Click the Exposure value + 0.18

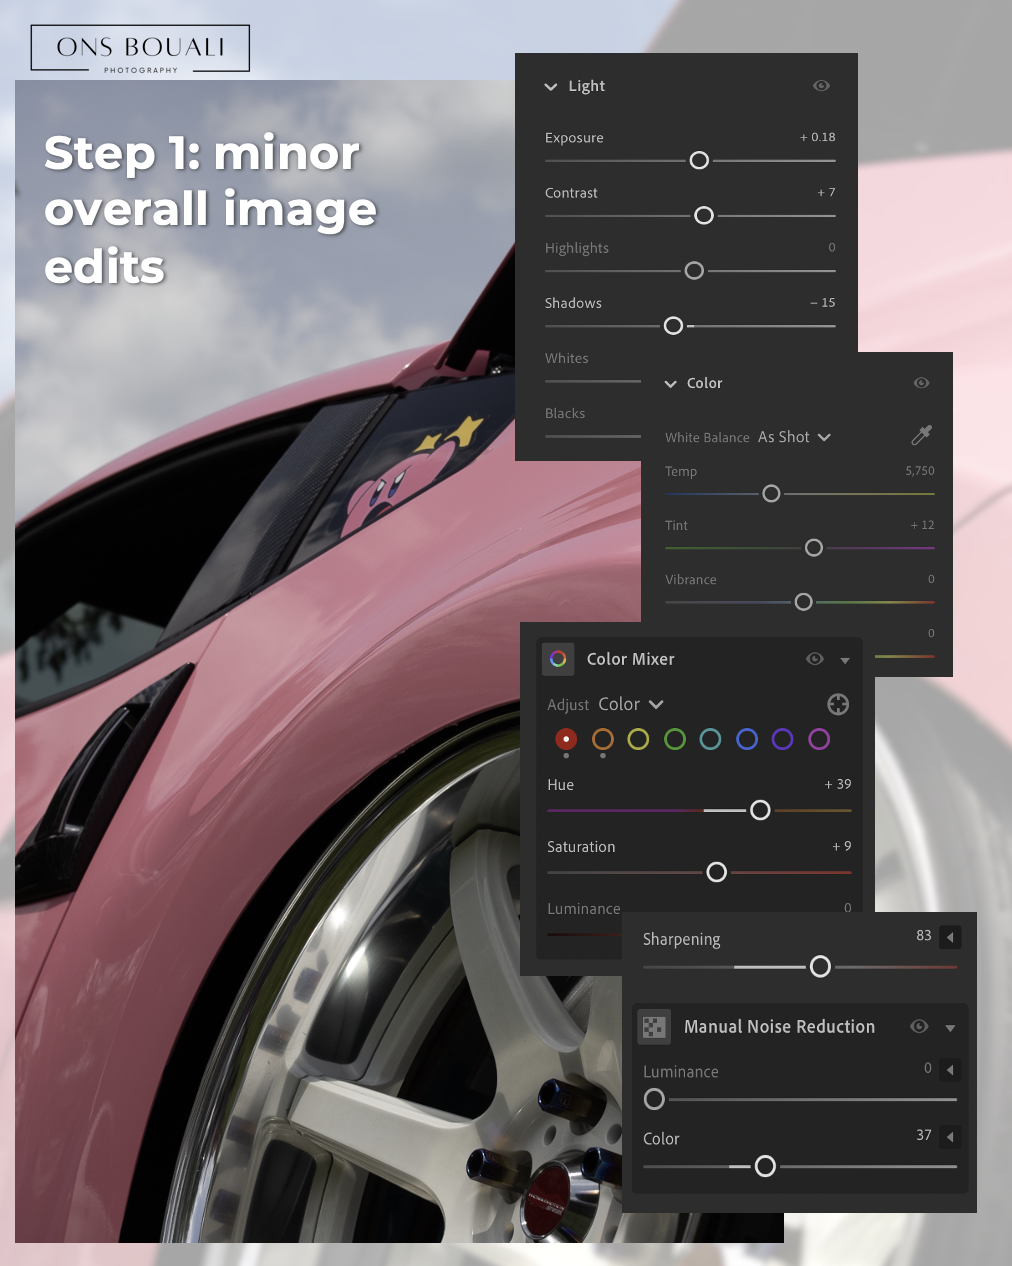(x=817, y=137)
